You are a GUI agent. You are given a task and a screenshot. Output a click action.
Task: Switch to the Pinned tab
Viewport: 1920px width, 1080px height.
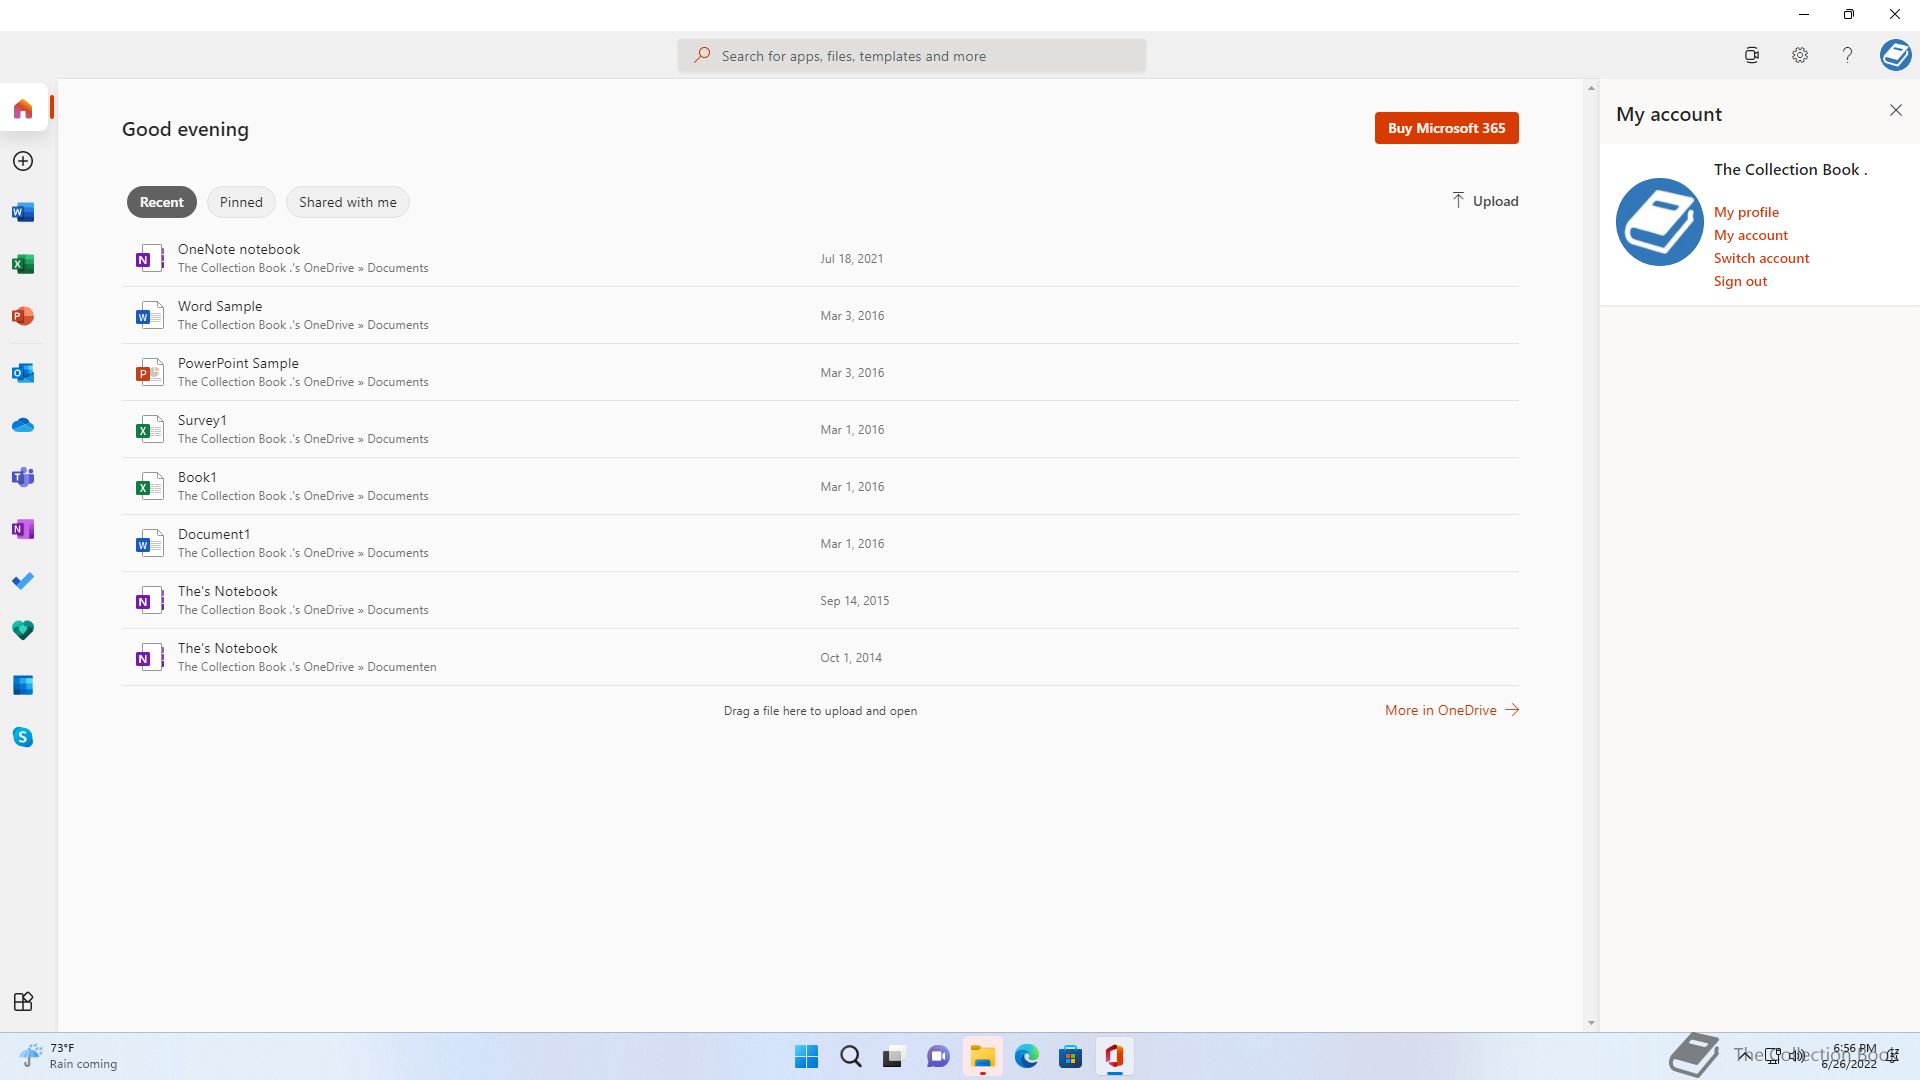pyautogui.click(x=241, y=202)
